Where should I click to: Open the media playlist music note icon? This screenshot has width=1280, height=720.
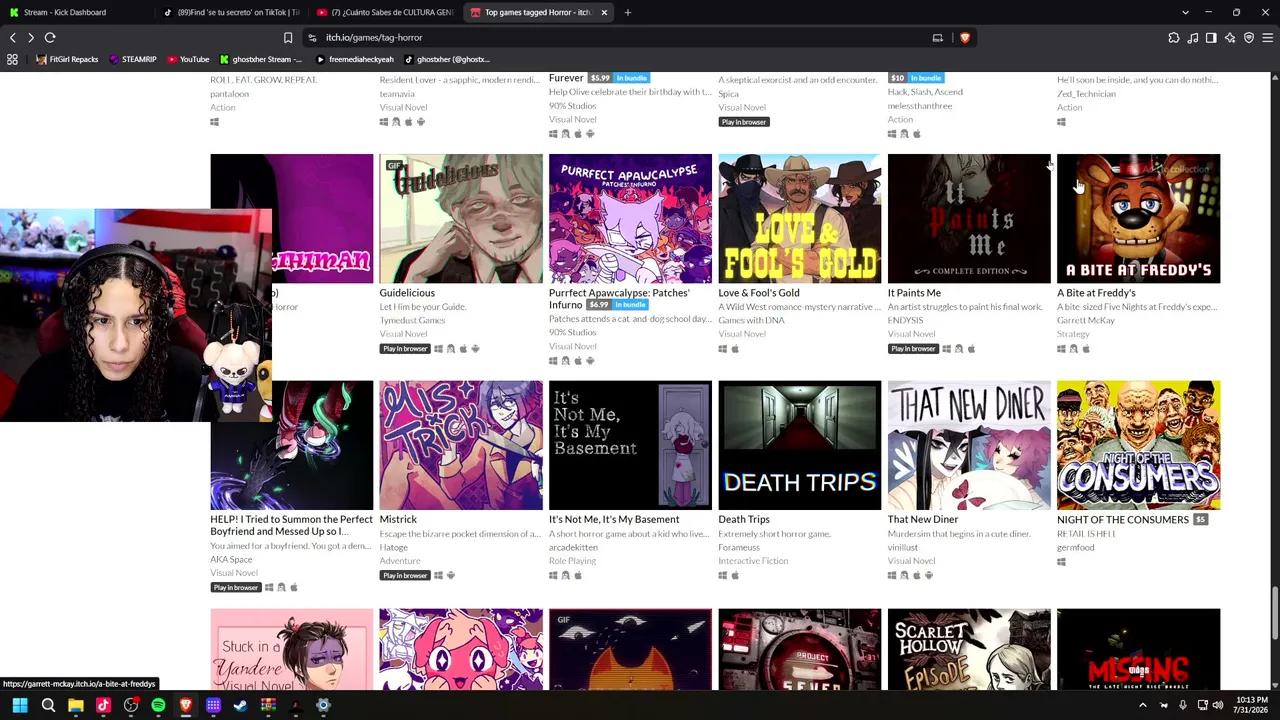pos(1193,38)
